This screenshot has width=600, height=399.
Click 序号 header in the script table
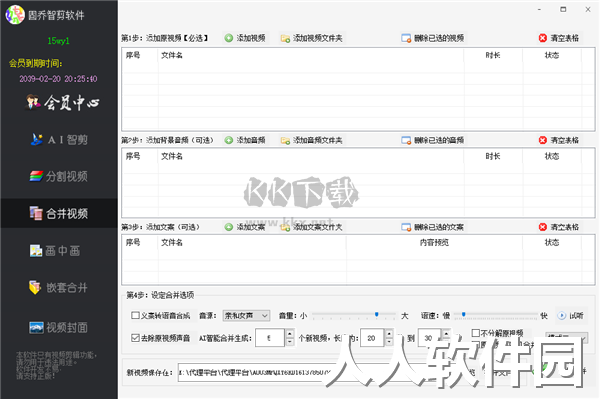[x=133, y=242]
